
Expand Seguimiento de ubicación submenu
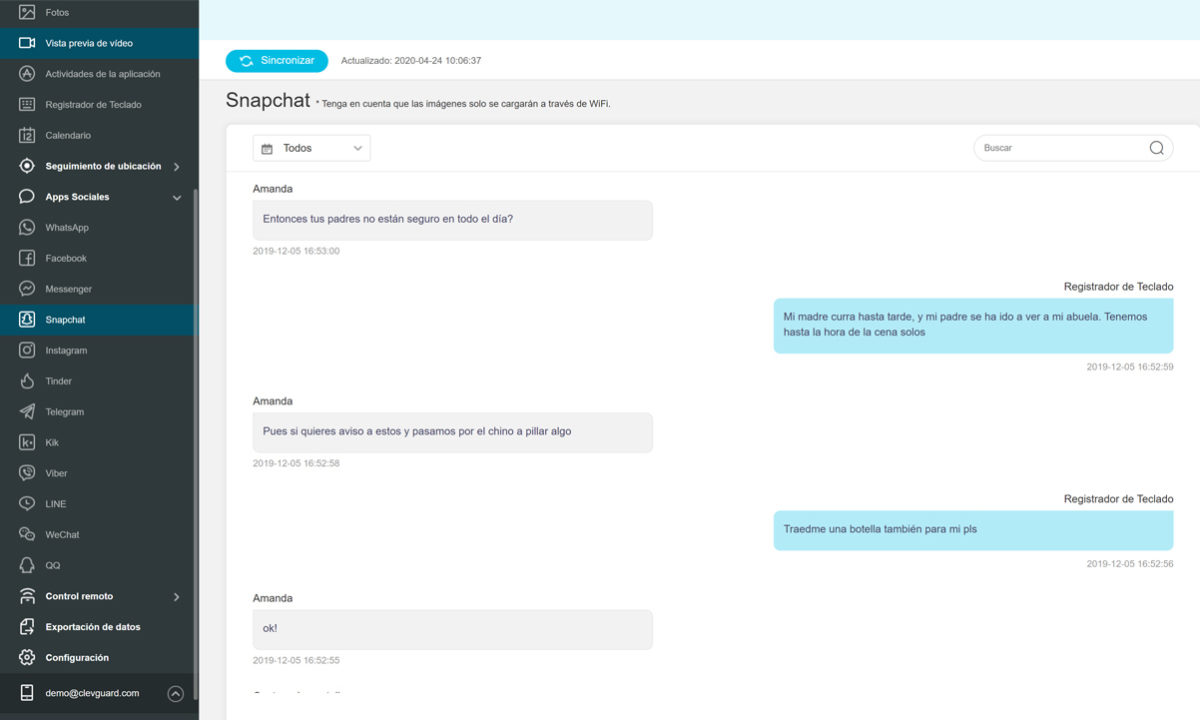point(177,167)
